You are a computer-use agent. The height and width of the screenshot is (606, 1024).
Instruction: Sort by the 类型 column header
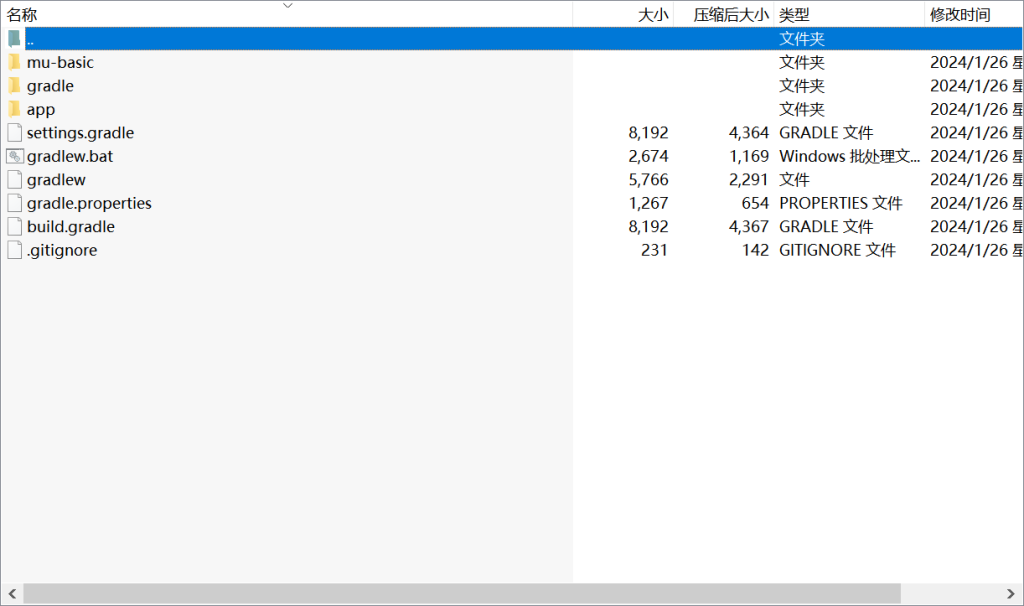[794, 15]
